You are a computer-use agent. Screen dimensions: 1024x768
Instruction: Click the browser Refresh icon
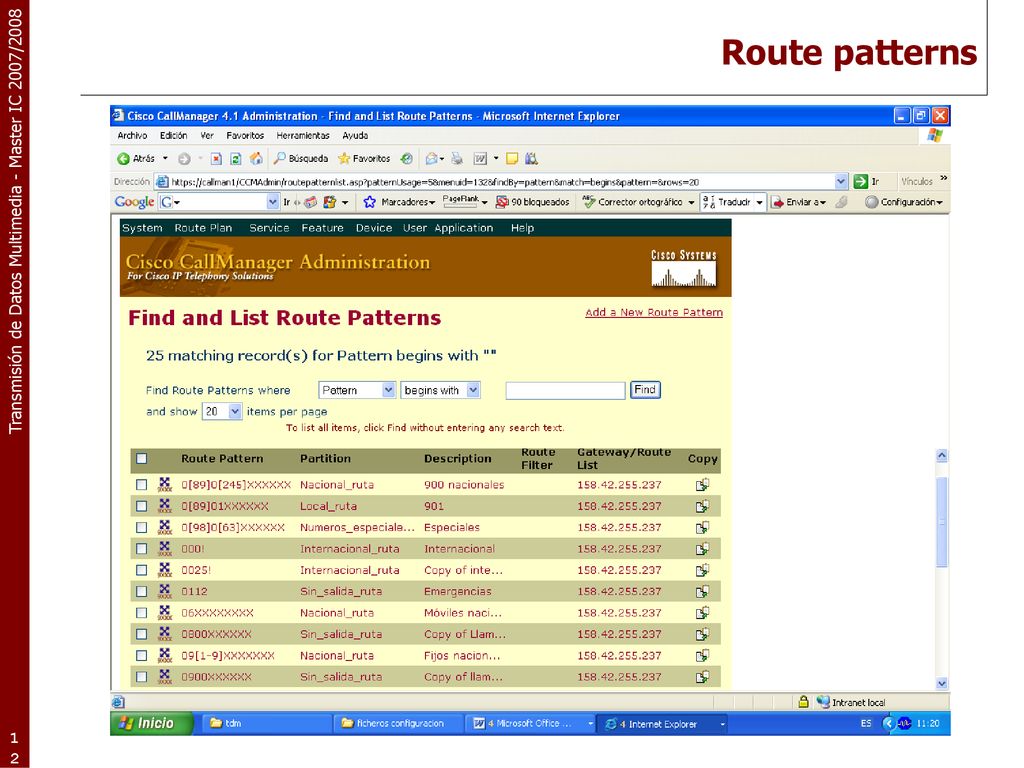pyautogui.click(x=236, y=159)
